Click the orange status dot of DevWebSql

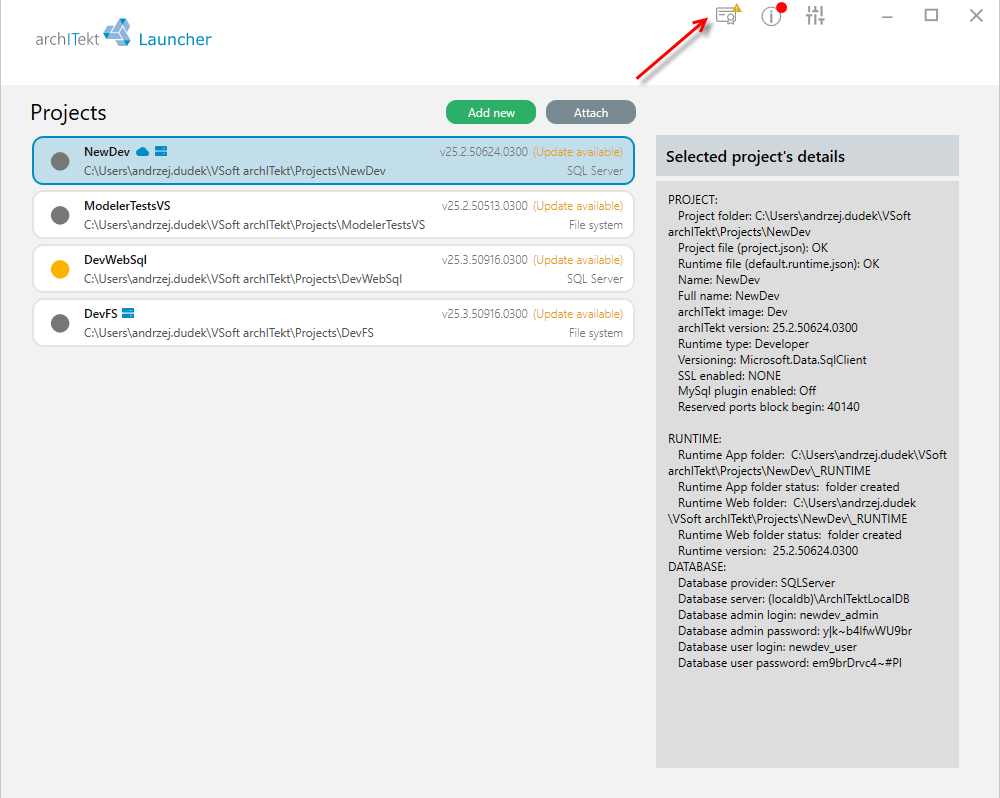click(60, 269)
